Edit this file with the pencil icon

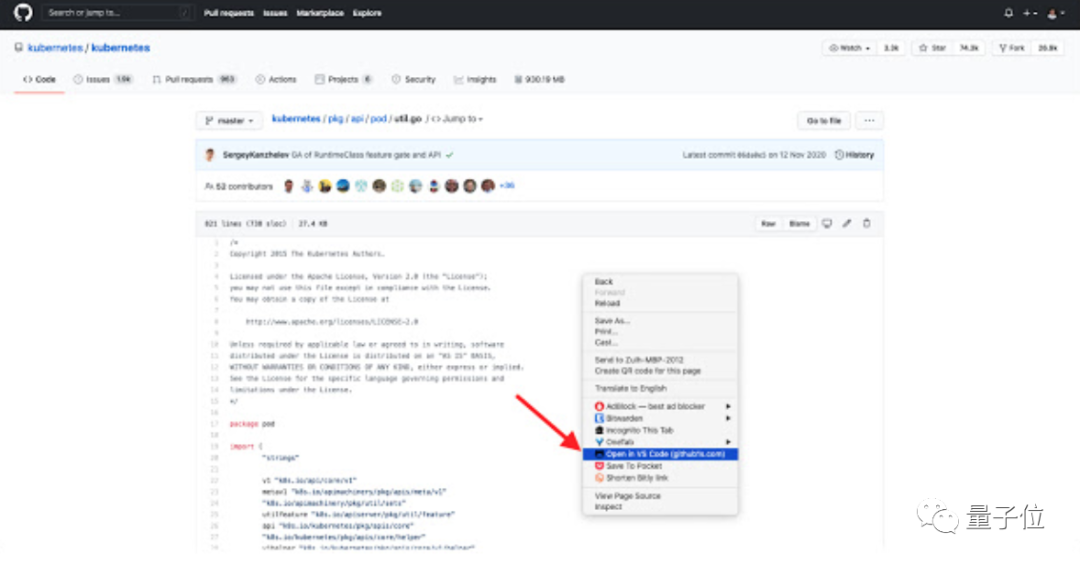(847, 223)
